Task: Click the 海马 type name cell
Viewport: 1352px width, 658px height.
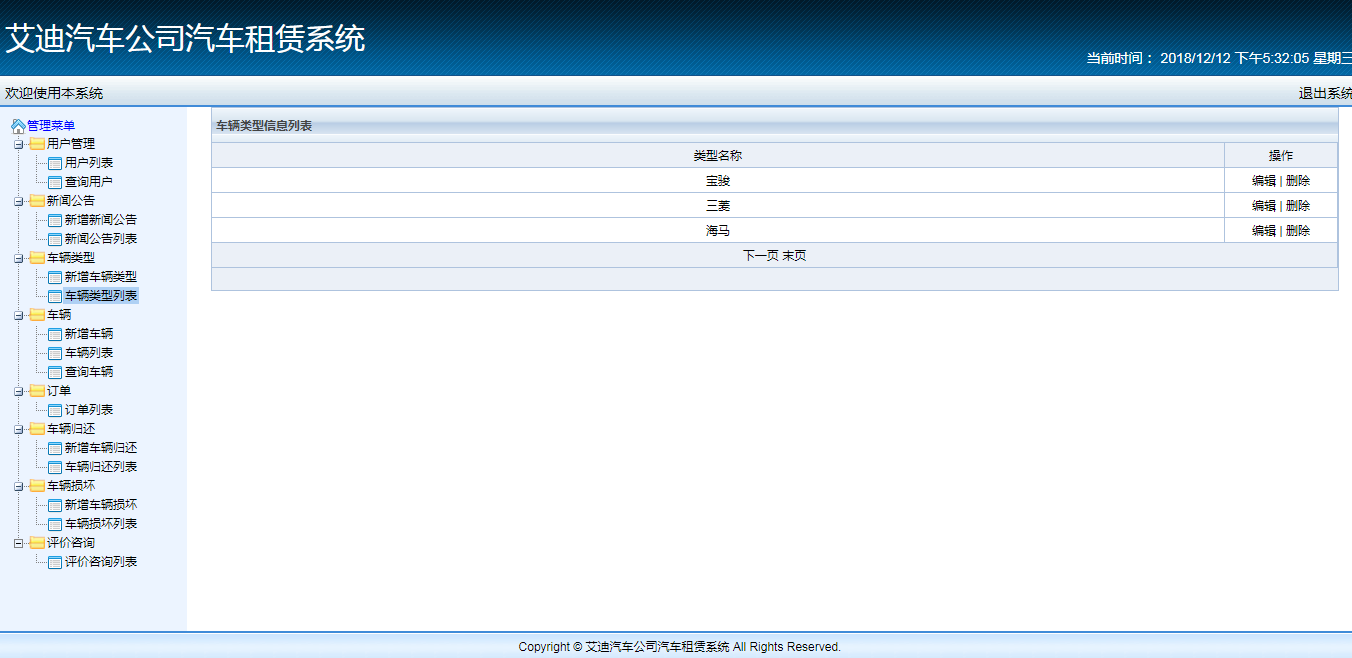Action: point(718,231)
